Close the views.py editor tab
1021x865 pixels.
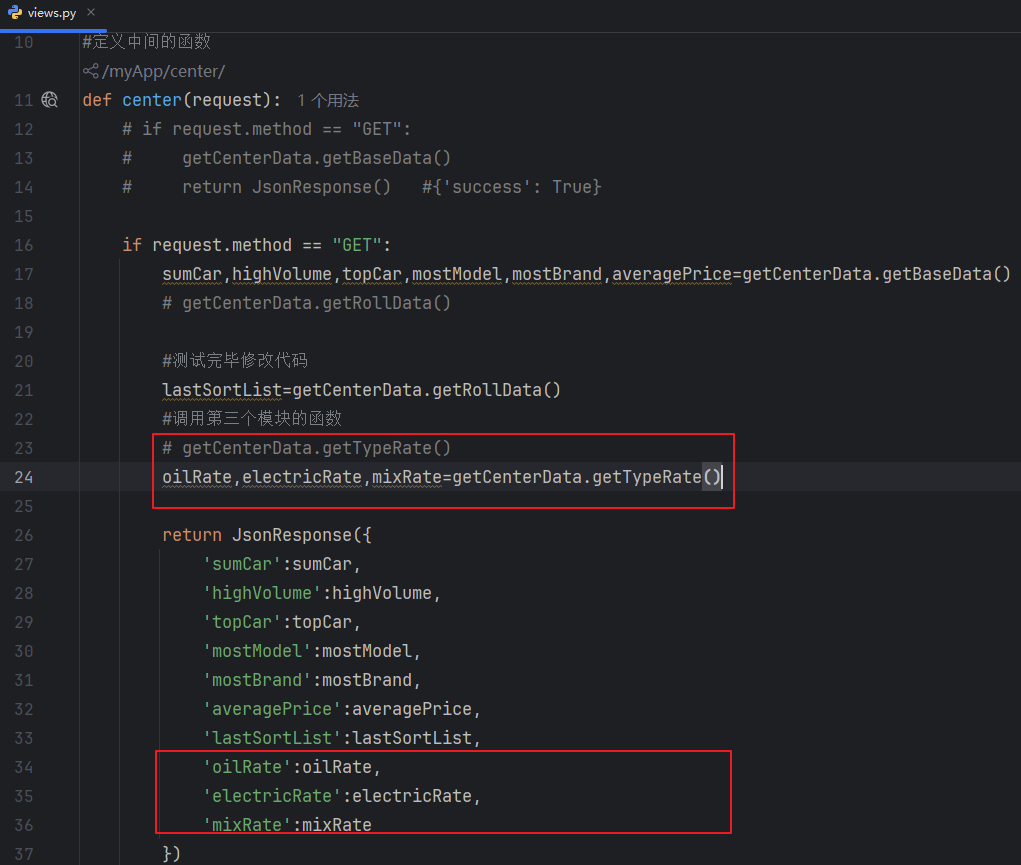pyautogui.click(x=90, y=13)
